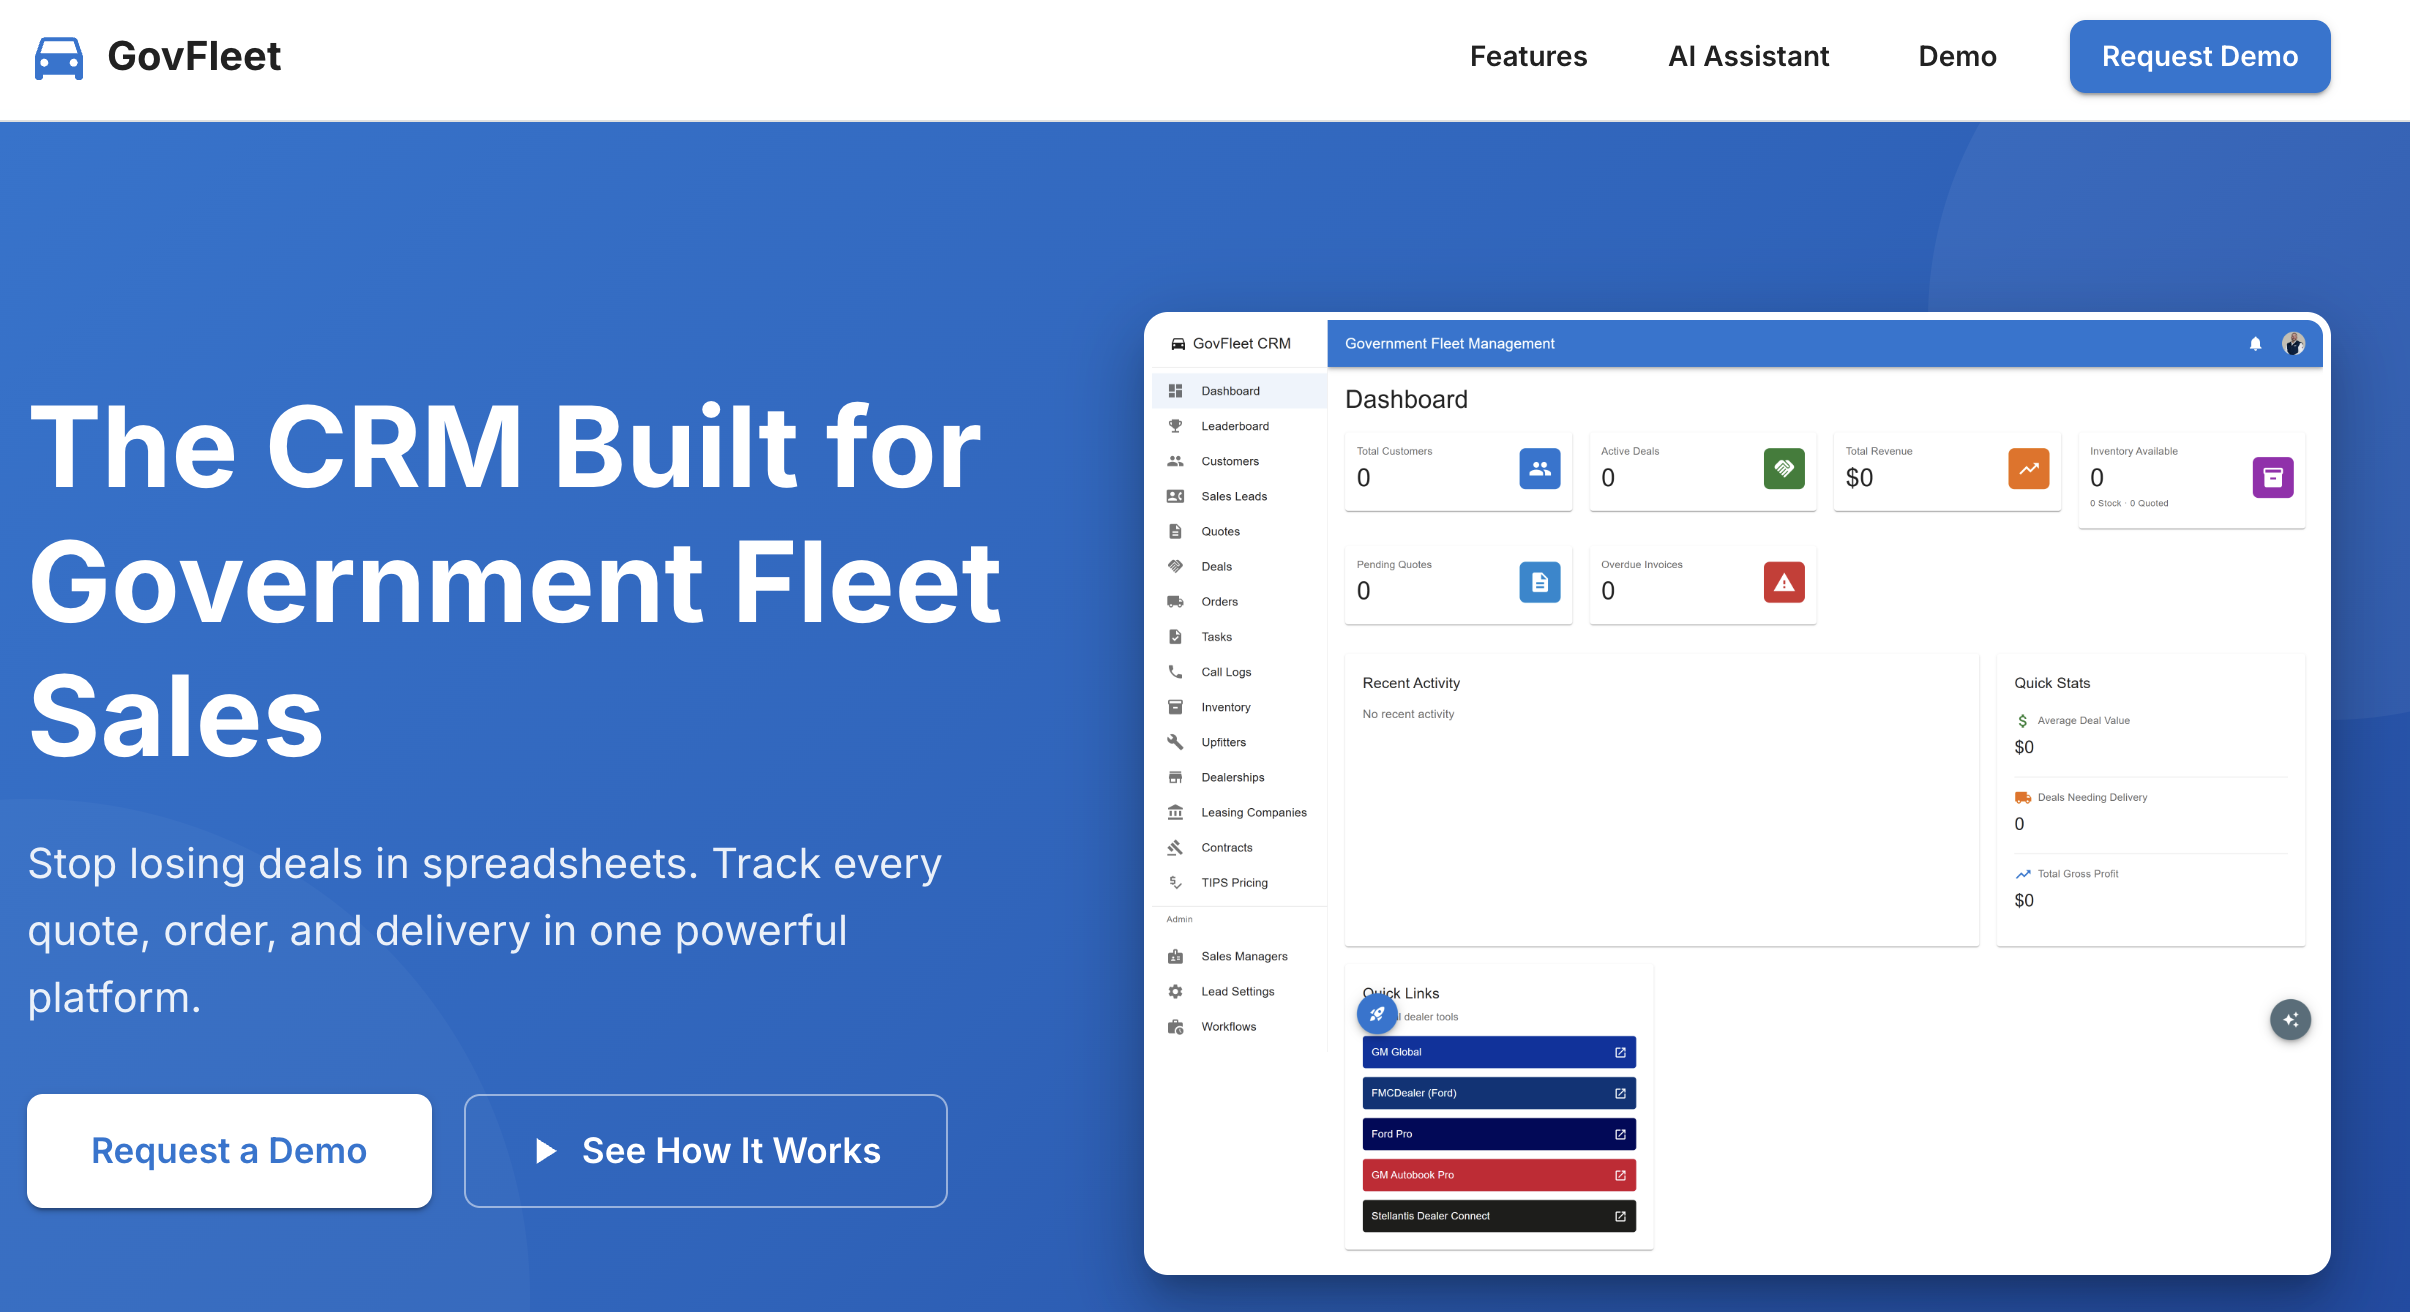Select the Inventory sidebar icon
This screenshot has height=1312, width=2410.
(x=1176, y=706)
